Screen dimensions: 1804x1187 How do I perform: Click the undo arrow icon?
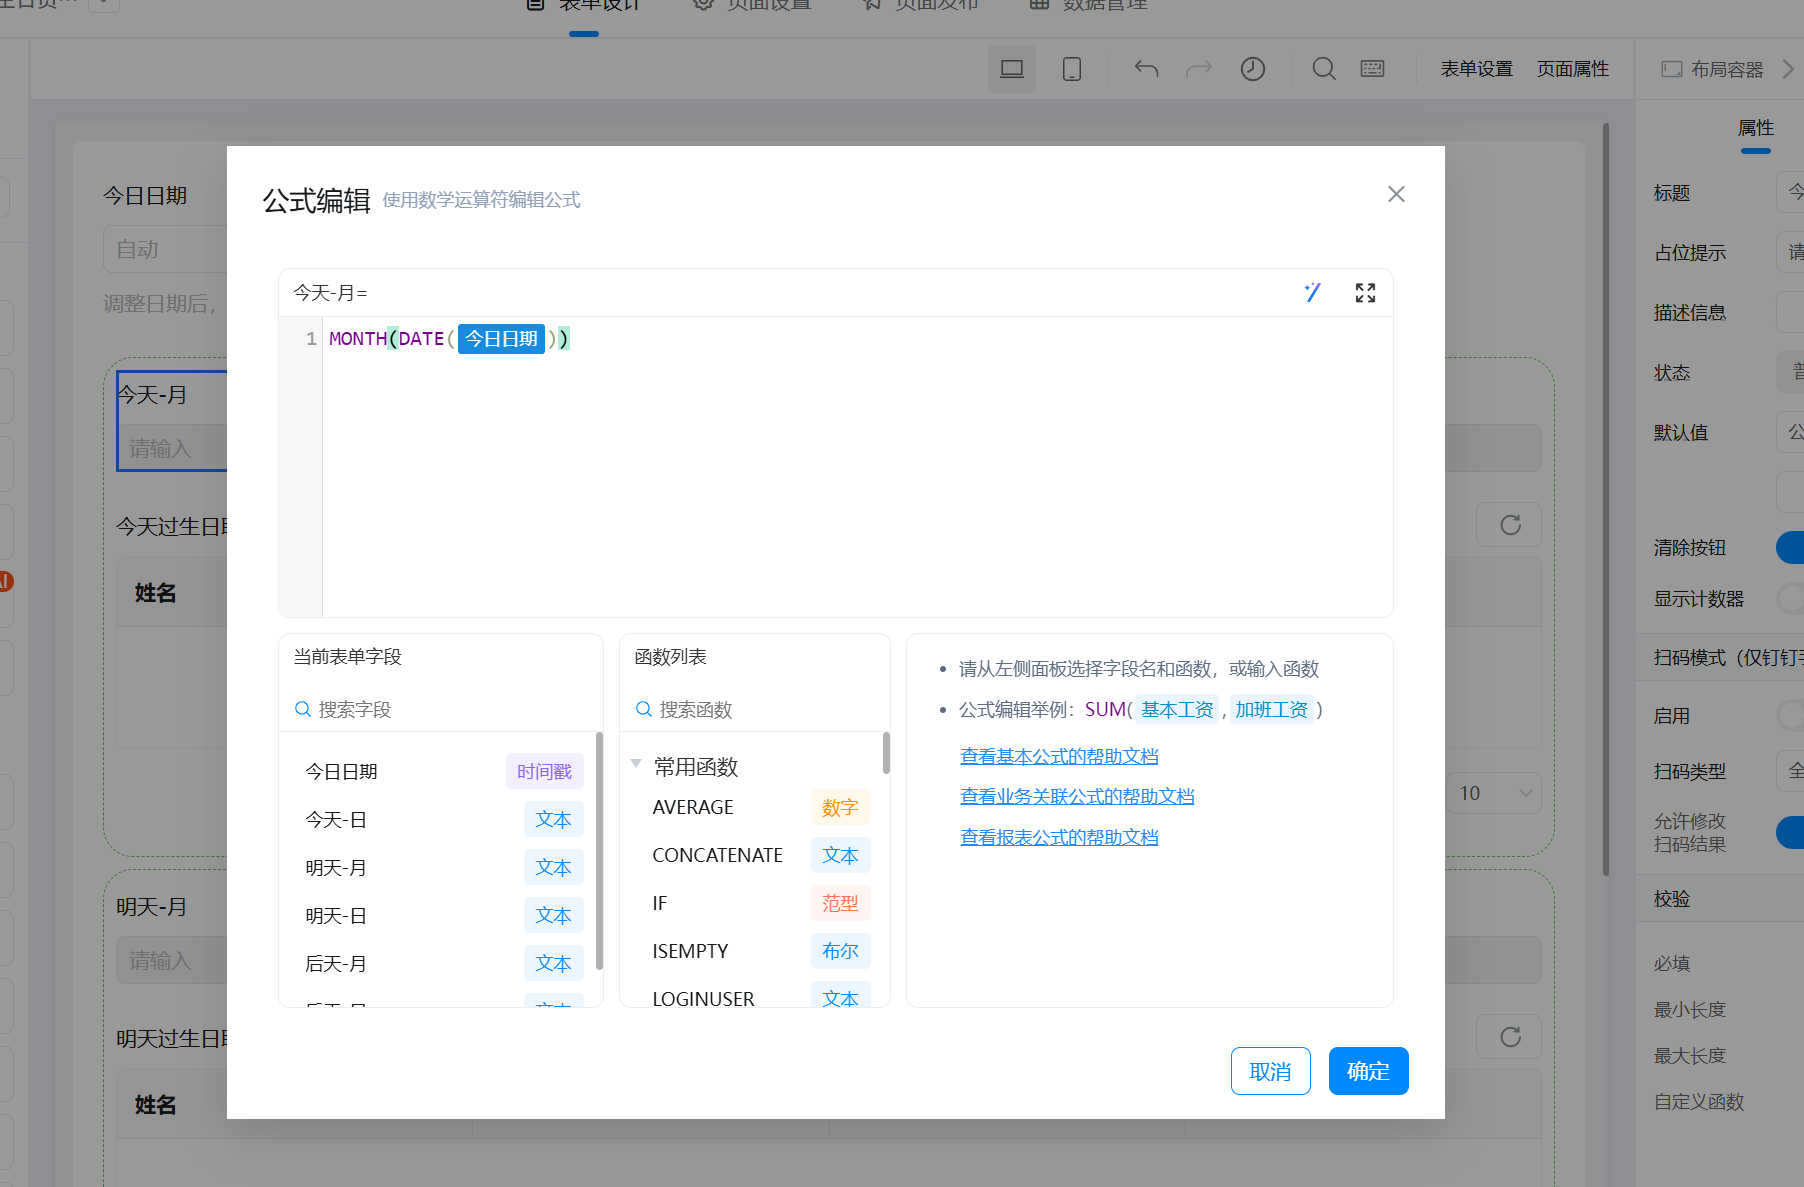1146,69
